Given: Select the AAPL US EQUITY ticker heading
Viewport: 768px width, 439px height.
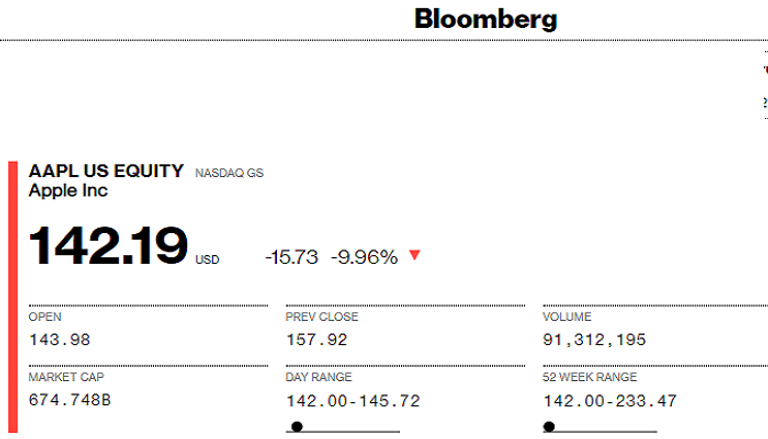Looking at the screenshot, I should point(106,171).
